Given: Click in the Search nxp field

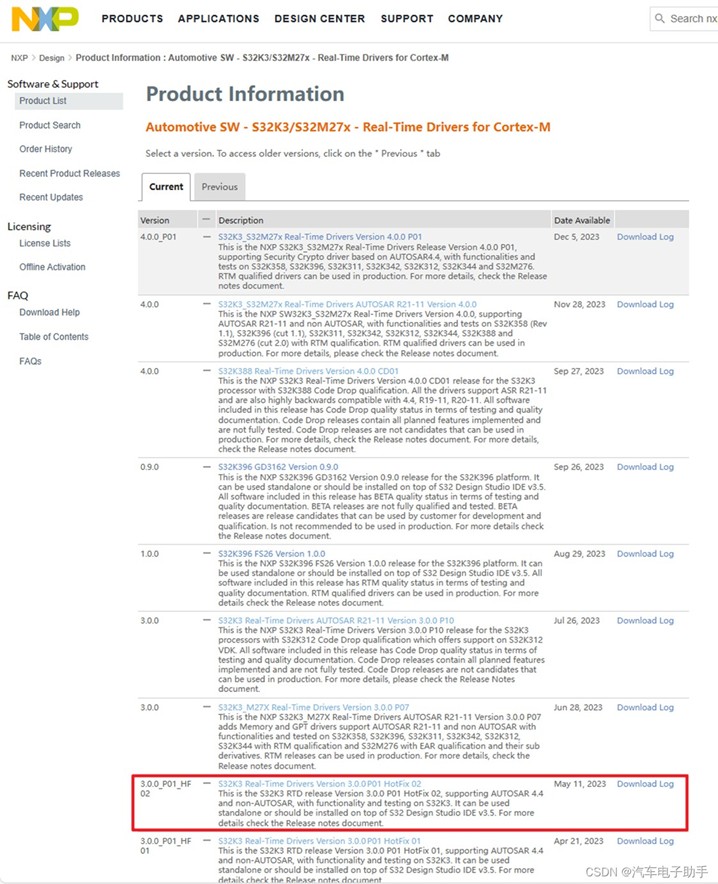Looking at the screenshot, I should (x=690, y=18).
